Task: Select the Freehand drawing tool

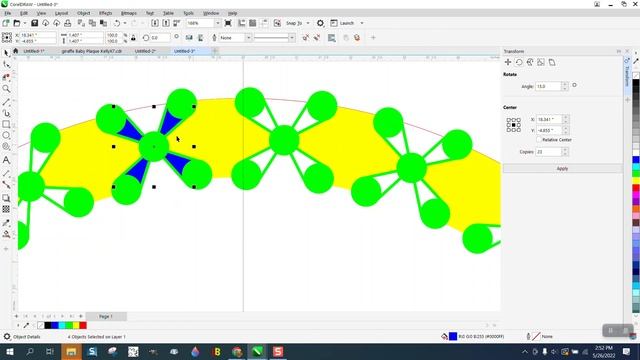Action: pos(6,102)
